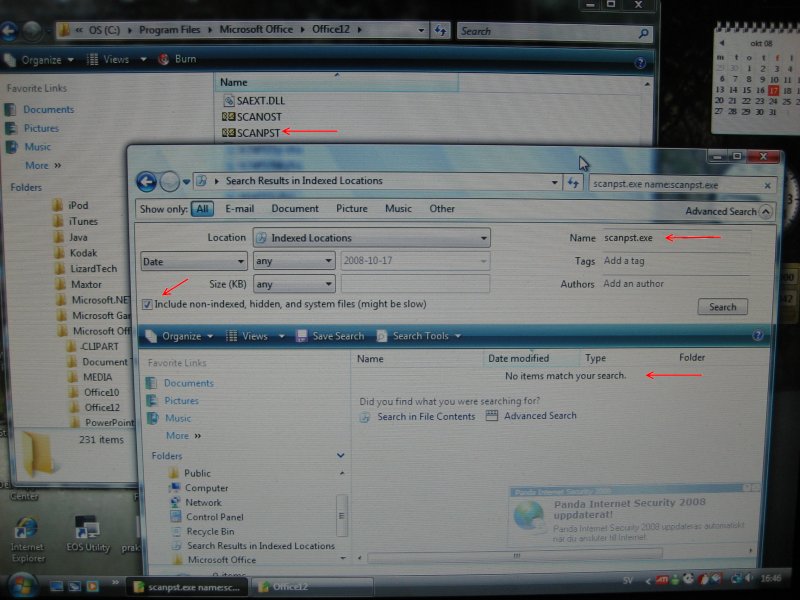Clear the scanpst.exe search box
The image size is (800, 600).
(767, 185)
